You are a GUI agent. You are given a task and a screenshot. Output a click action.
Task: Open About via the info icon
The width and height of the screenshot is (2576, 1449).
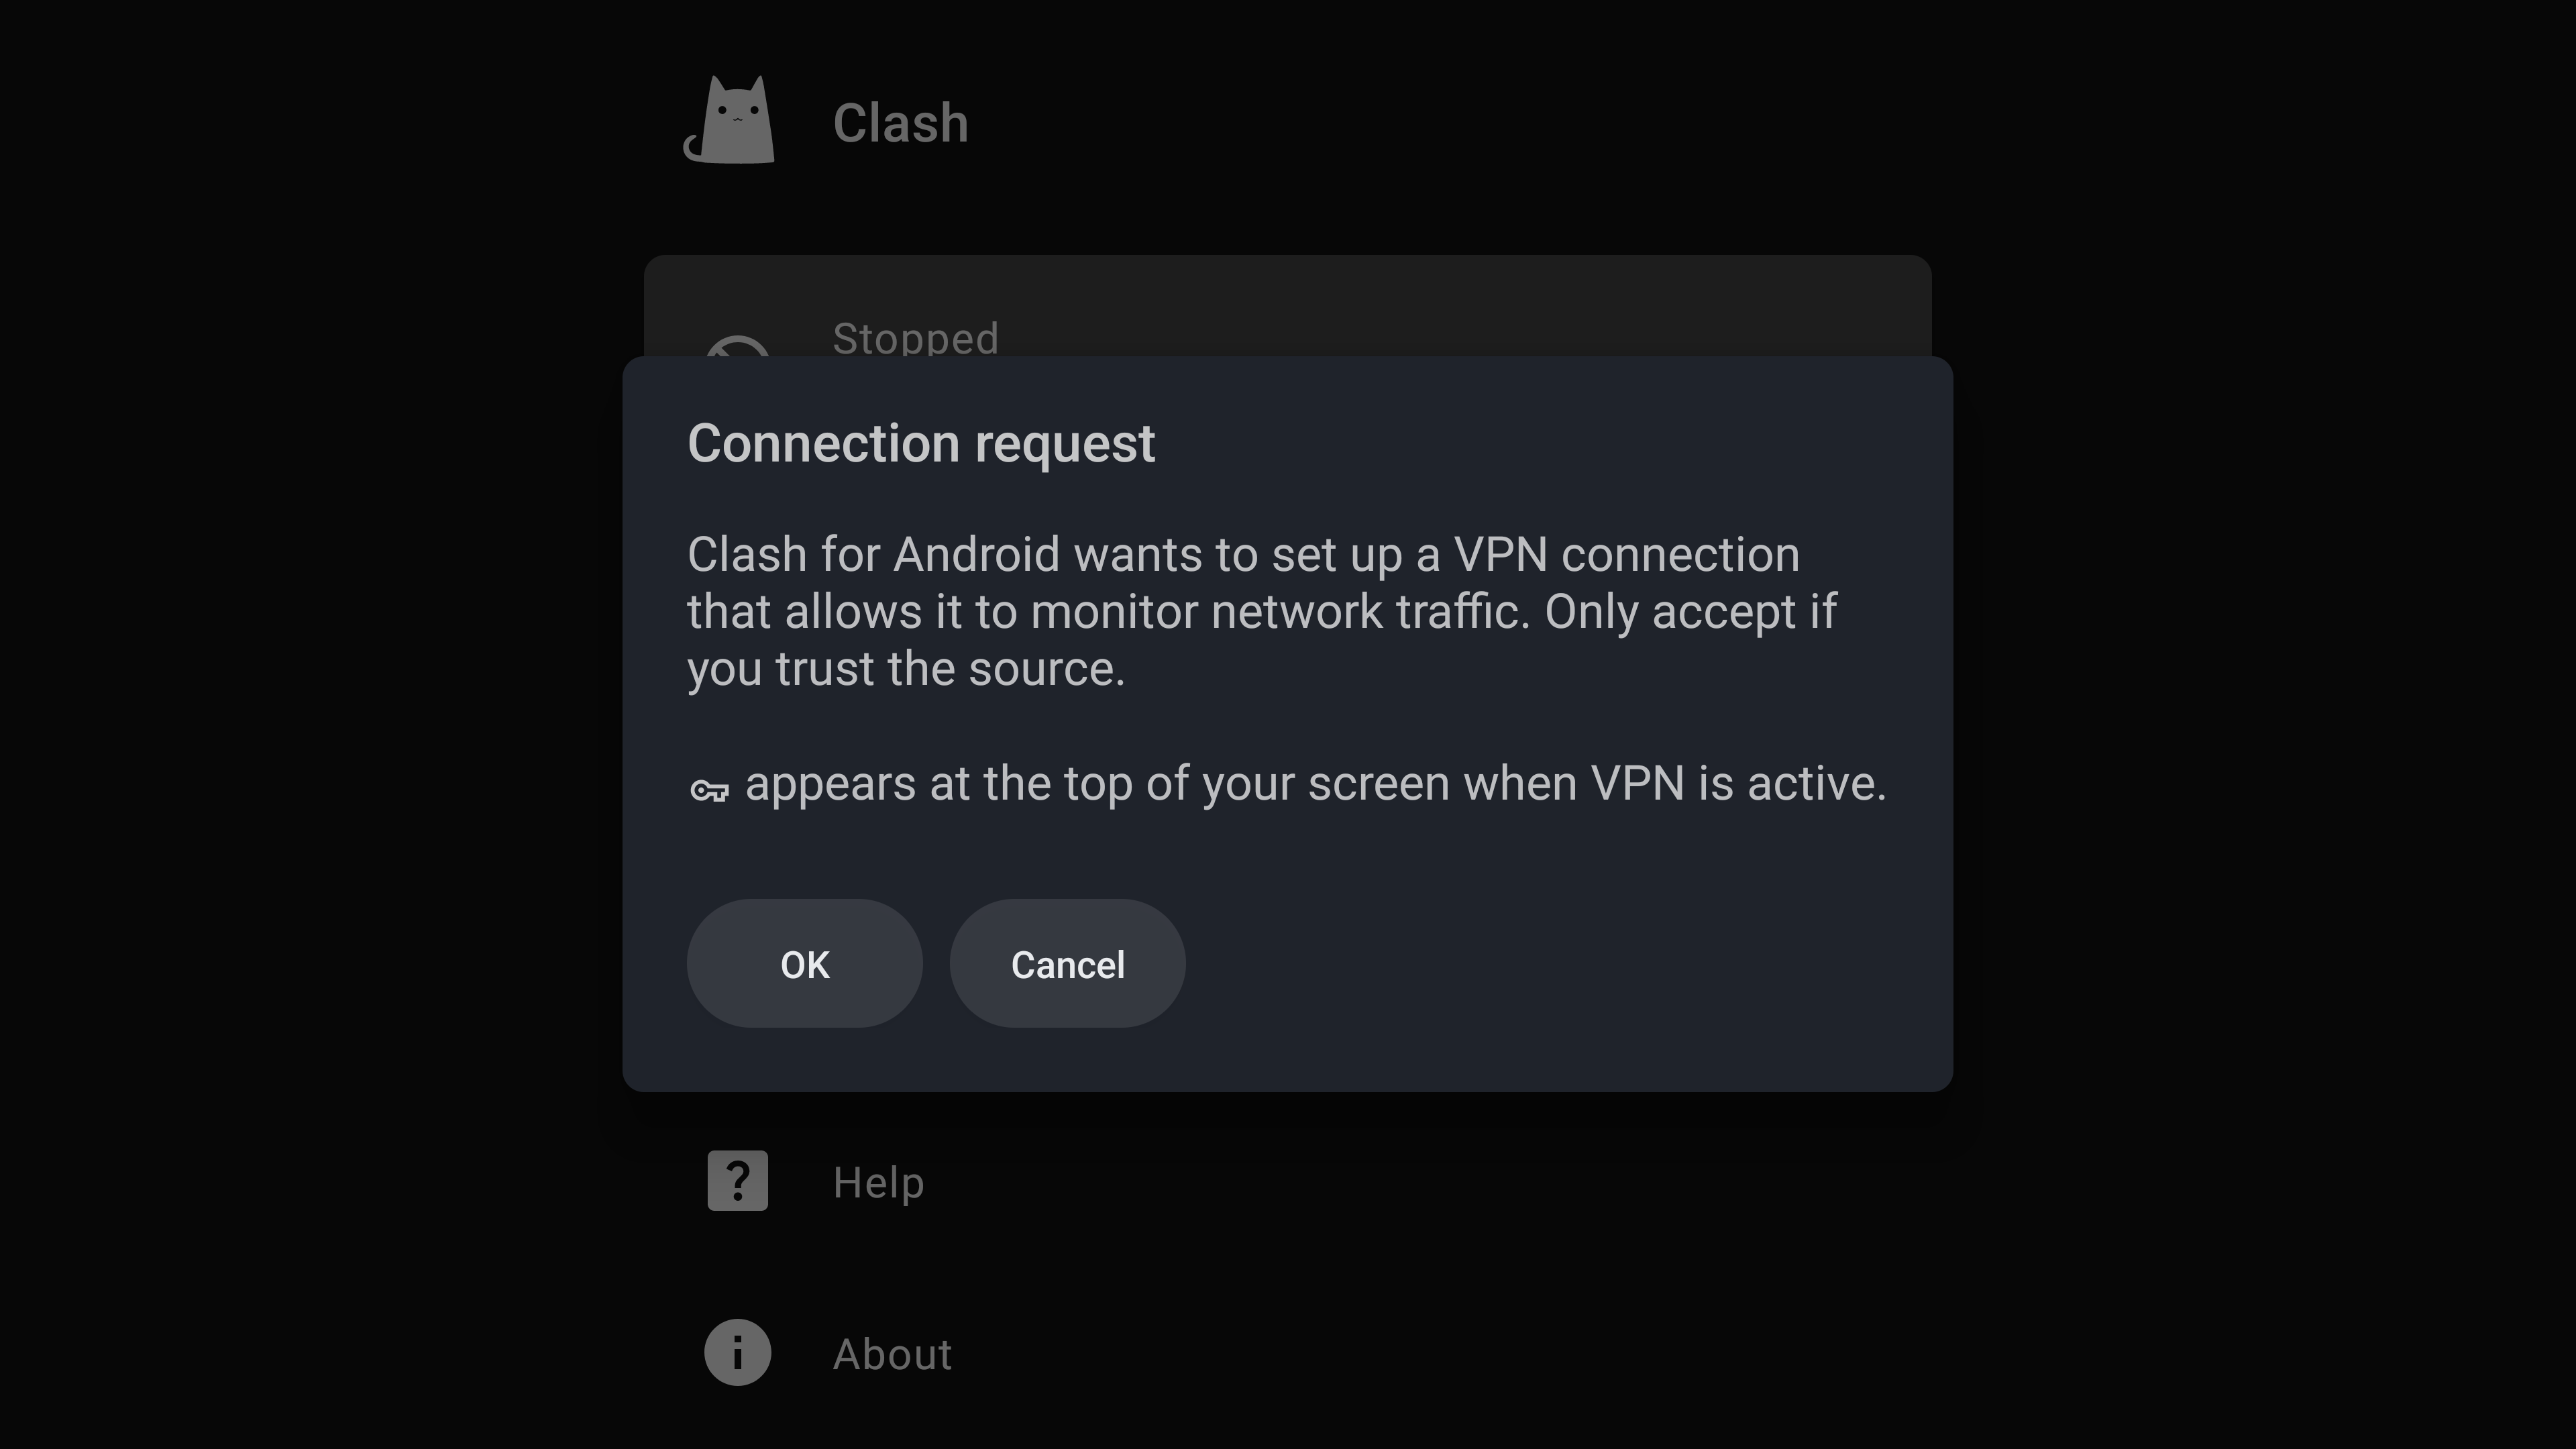737,1353
